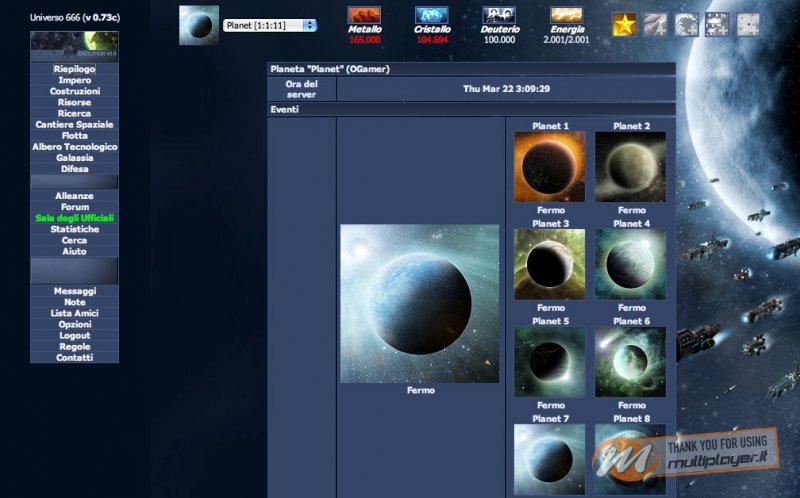Screen dimensions: 800x498
Task: Select the Planet 2 thumbnail
Action: pos(631,167)
